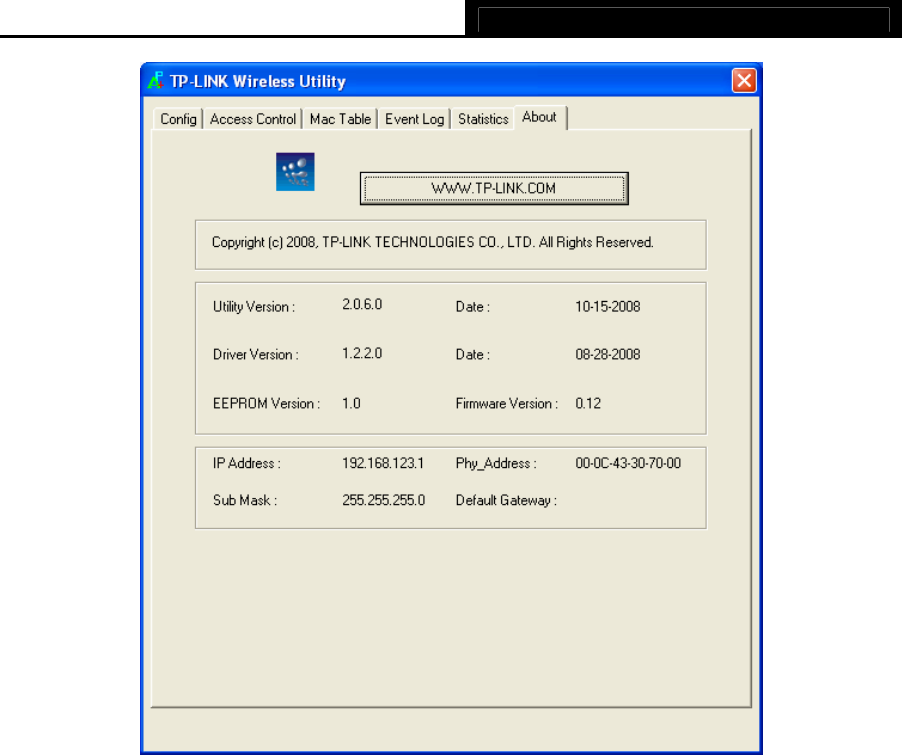Viewport: 902px width, 755px height.
Task: Click the Utility Version label
Action: point(254,307)
